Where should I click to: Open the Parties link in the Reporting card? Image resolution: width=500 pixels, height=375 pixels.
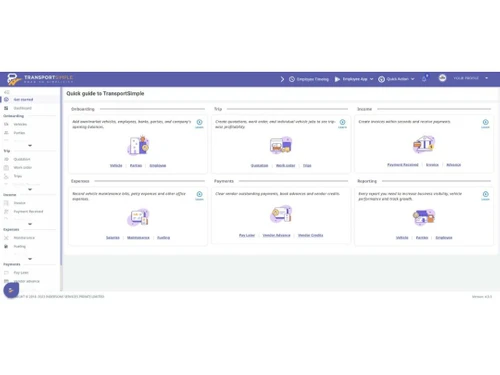click(x=422, y=237)
